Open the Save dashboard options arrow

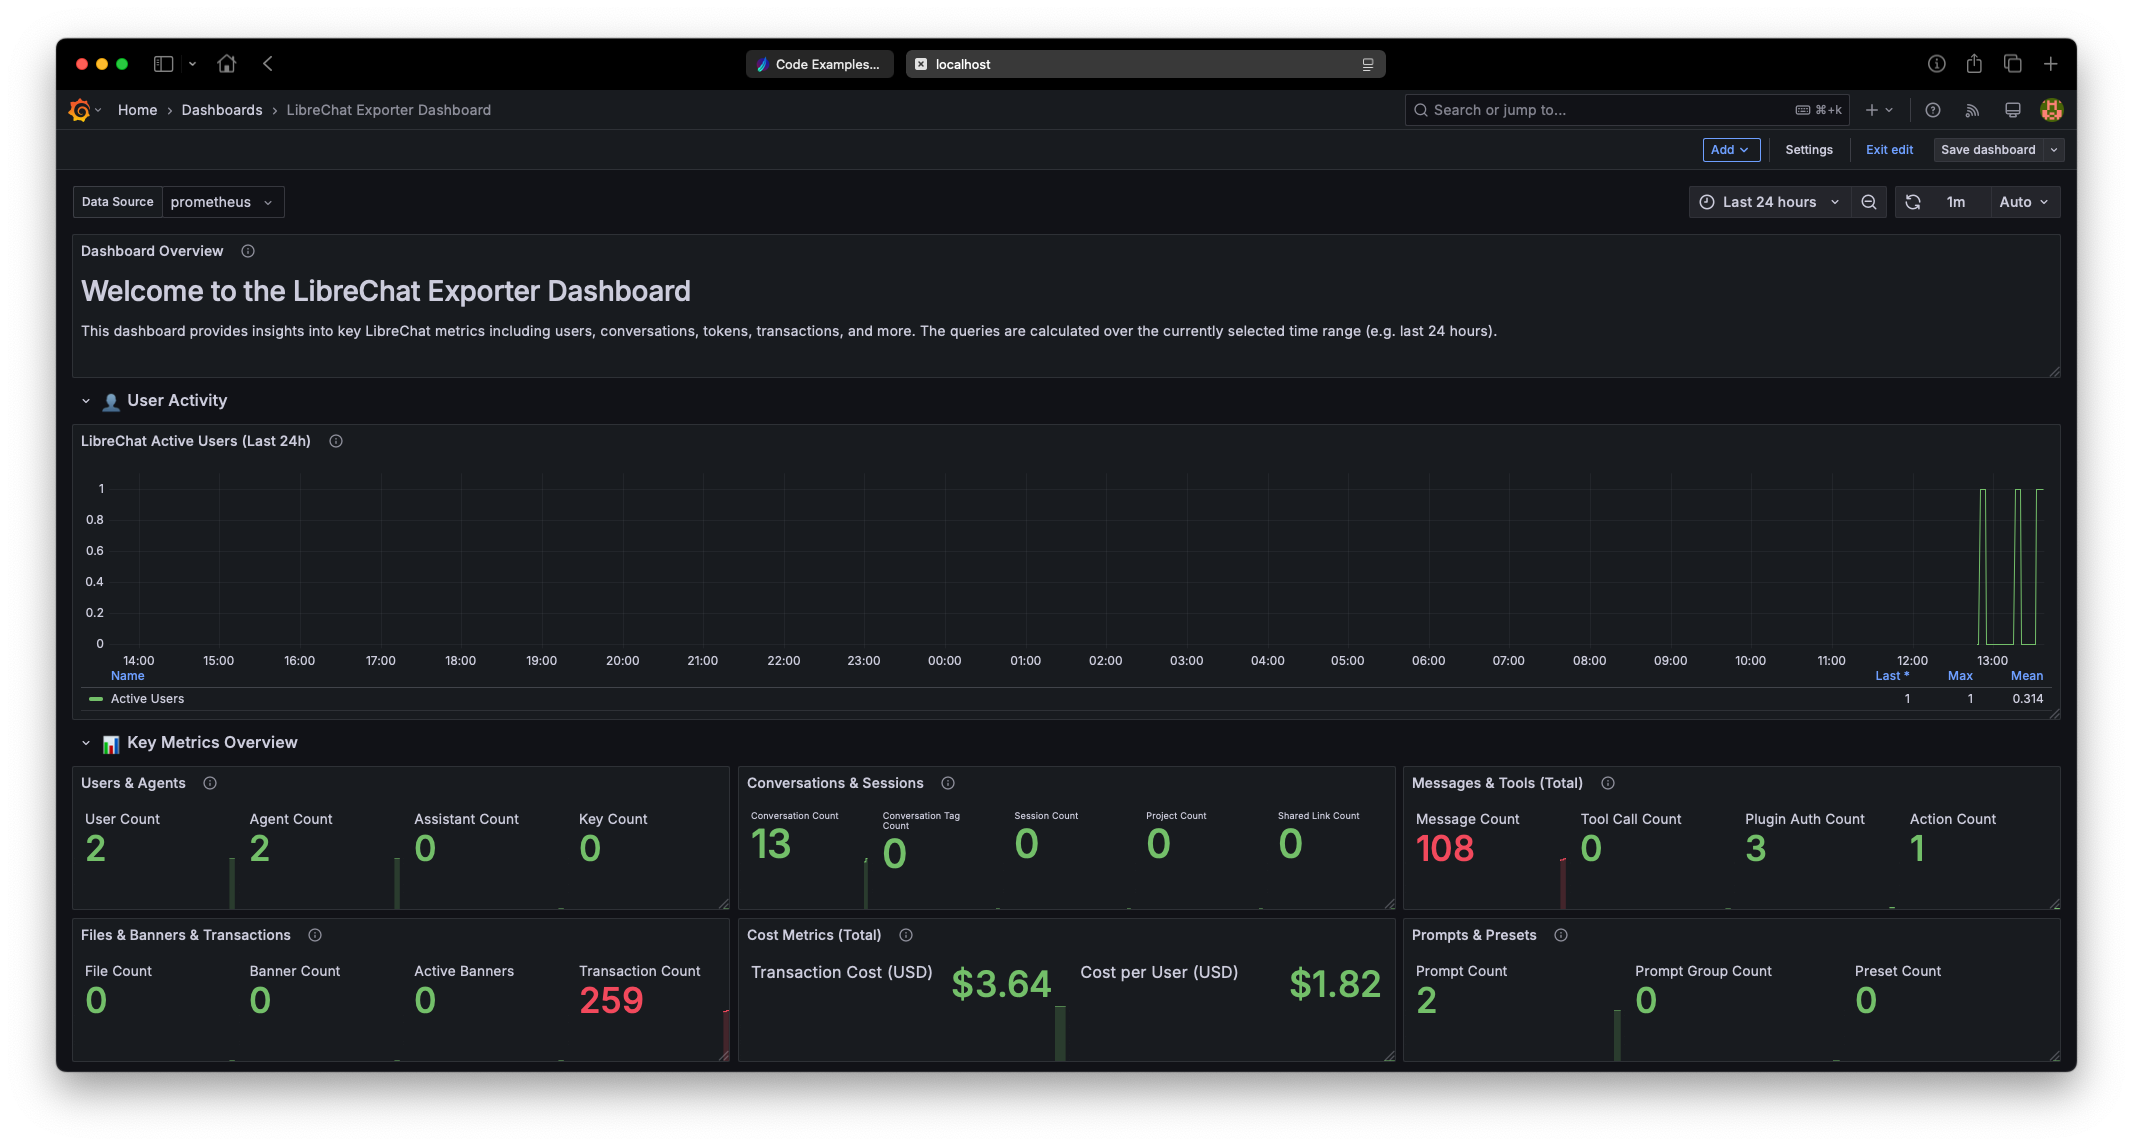[x=2054, y=150]
